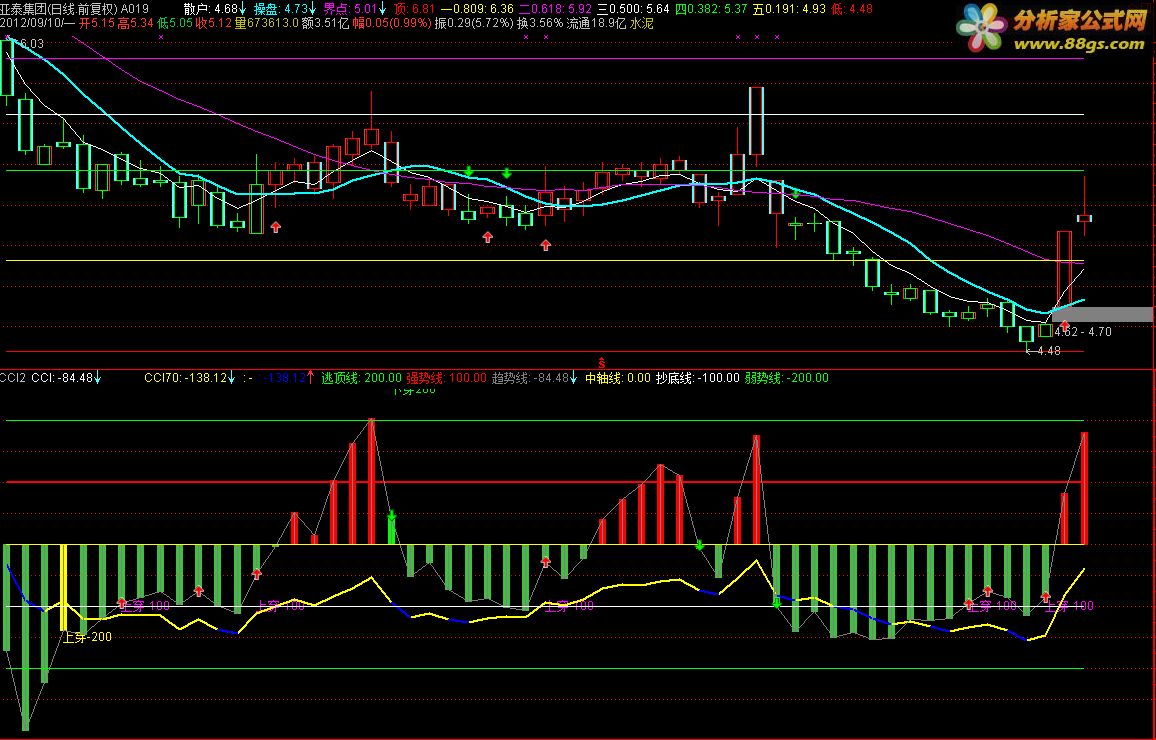Click the red up arrow beside 4.62 - 4.70
The height and width of the screenshot is (740, 1156).
pos(1065,325)
